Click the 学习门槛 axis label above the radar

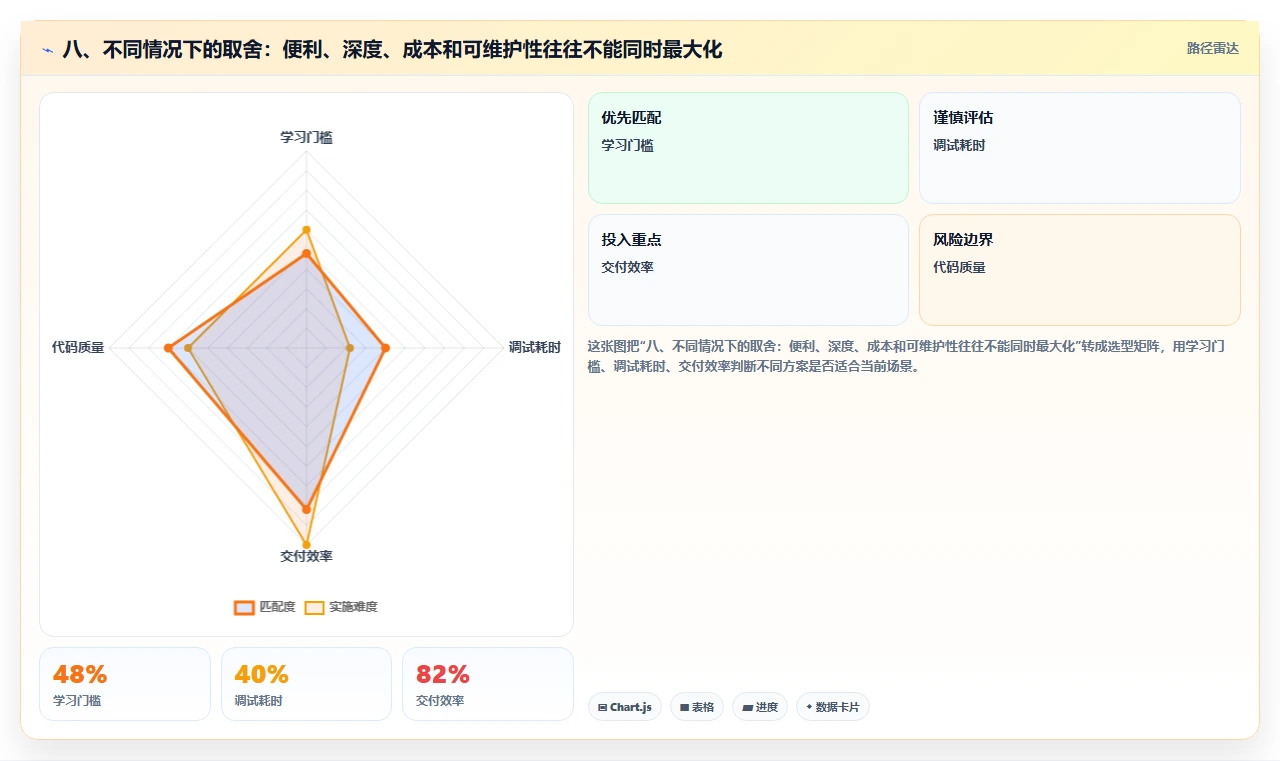point(306,137)
